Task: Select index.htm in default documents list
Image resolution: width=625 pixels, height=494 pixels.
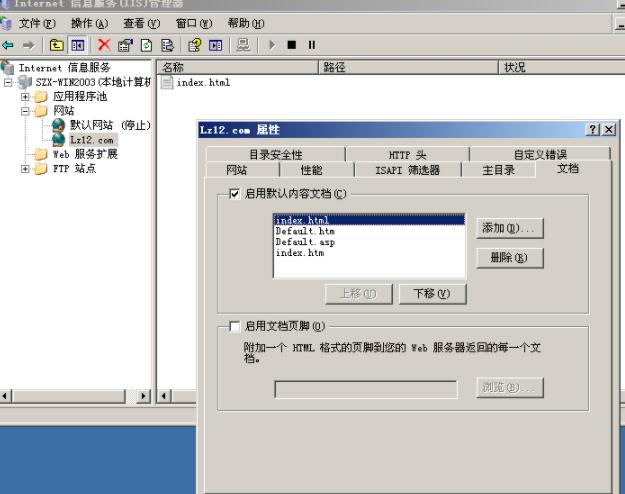Action: [x=369, y=253]
